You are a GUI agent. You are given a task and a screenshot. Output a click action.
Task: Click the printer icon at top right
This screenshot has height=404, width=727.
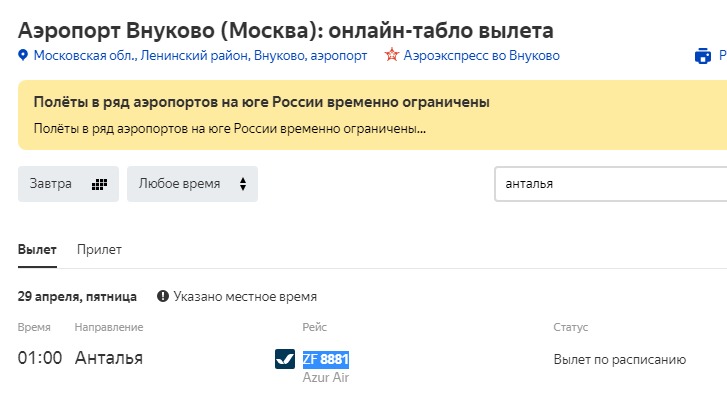click(703, 56)
